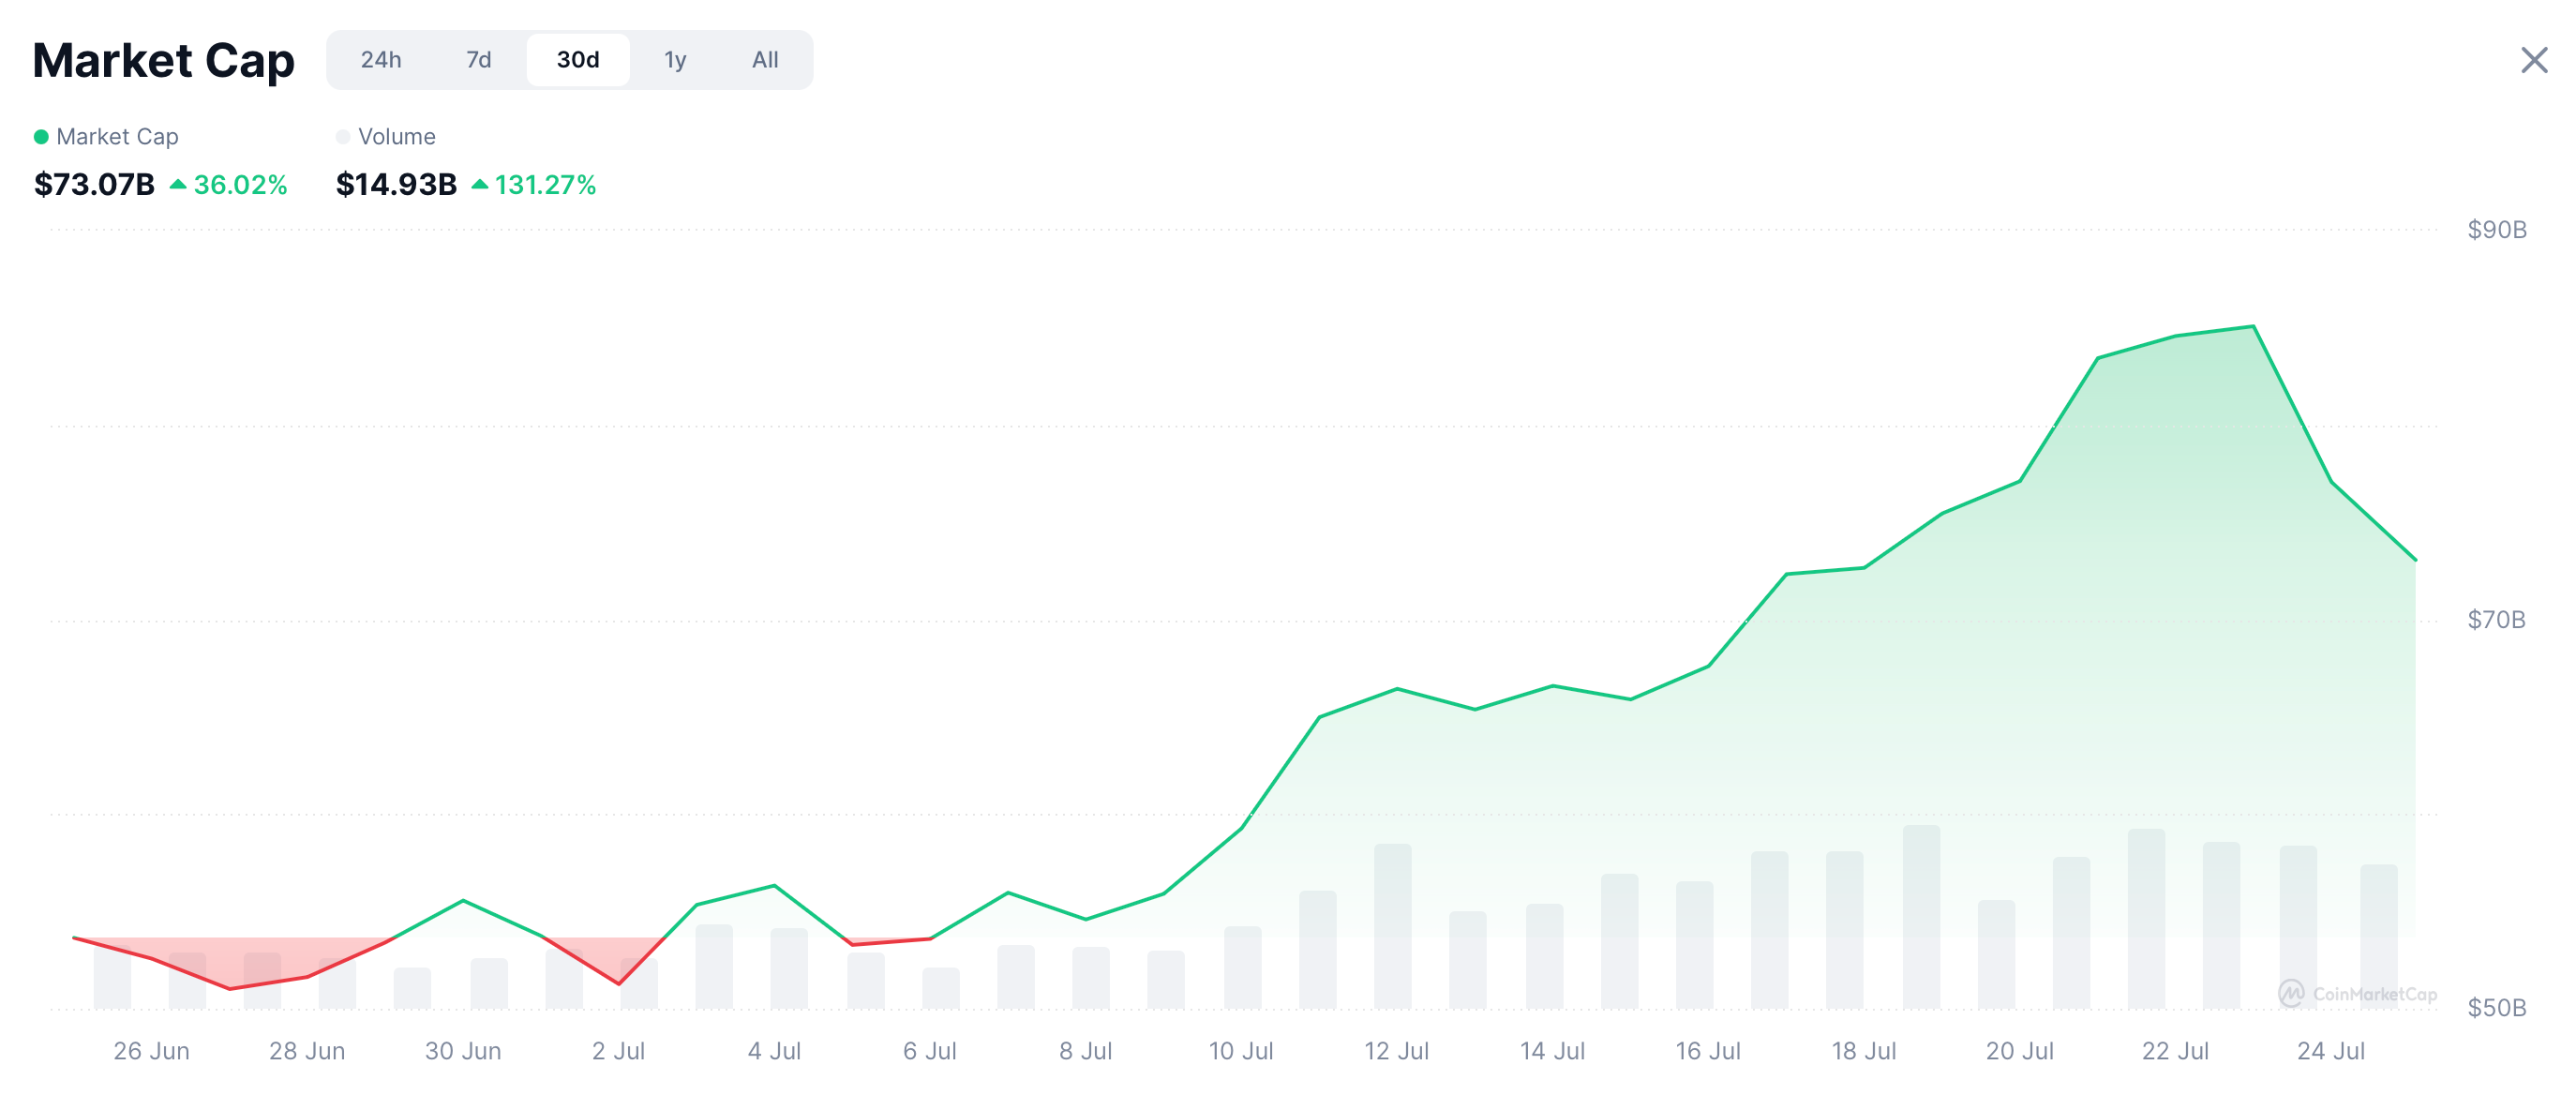This screenshot has height=1110, width=2576.
Task: Click the Market Cap heading
Action: click(163, 60)
